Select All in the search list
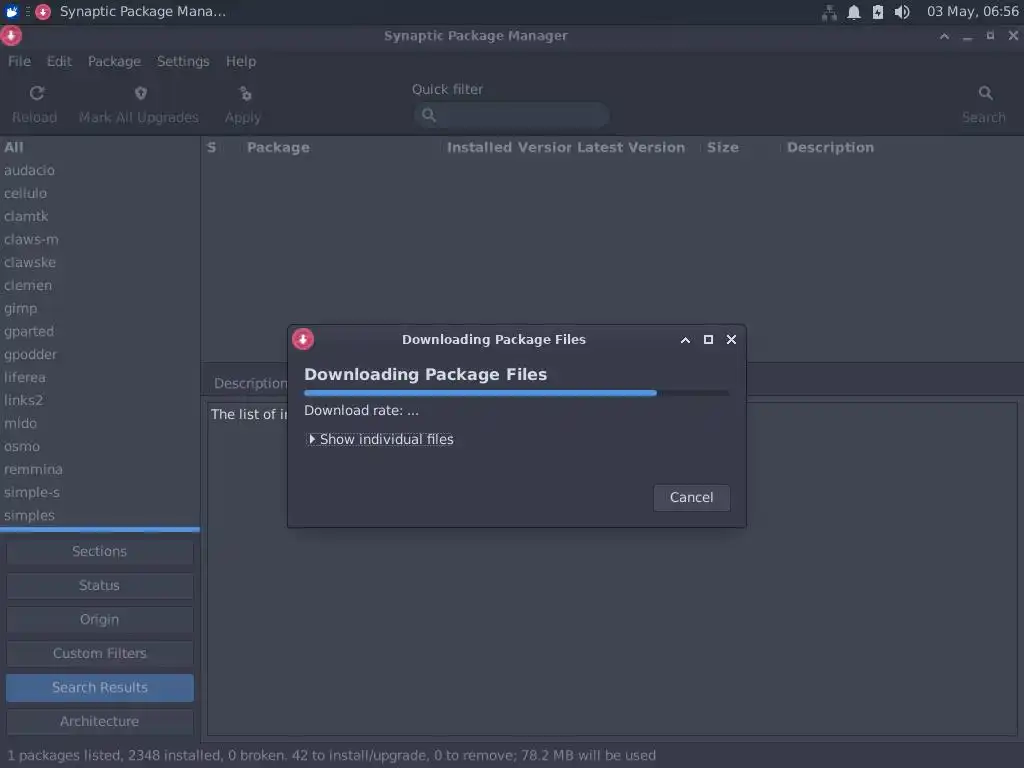Image resolution: width=1024 pixels, height=768 pixels. [14, 148]
